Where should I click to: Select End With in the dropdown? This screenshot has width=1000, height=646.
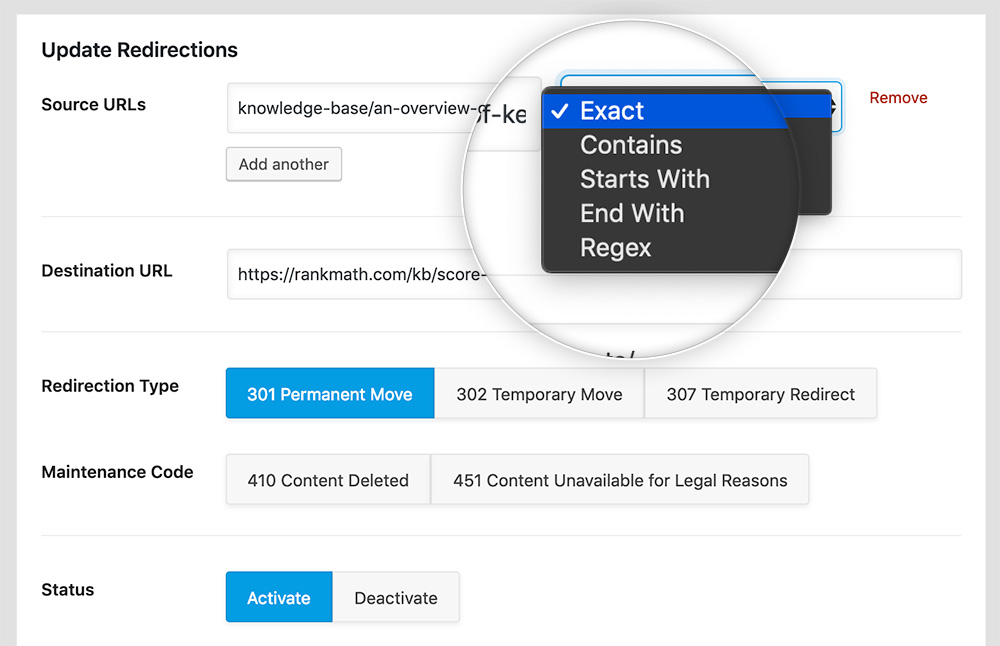[631, 213]
